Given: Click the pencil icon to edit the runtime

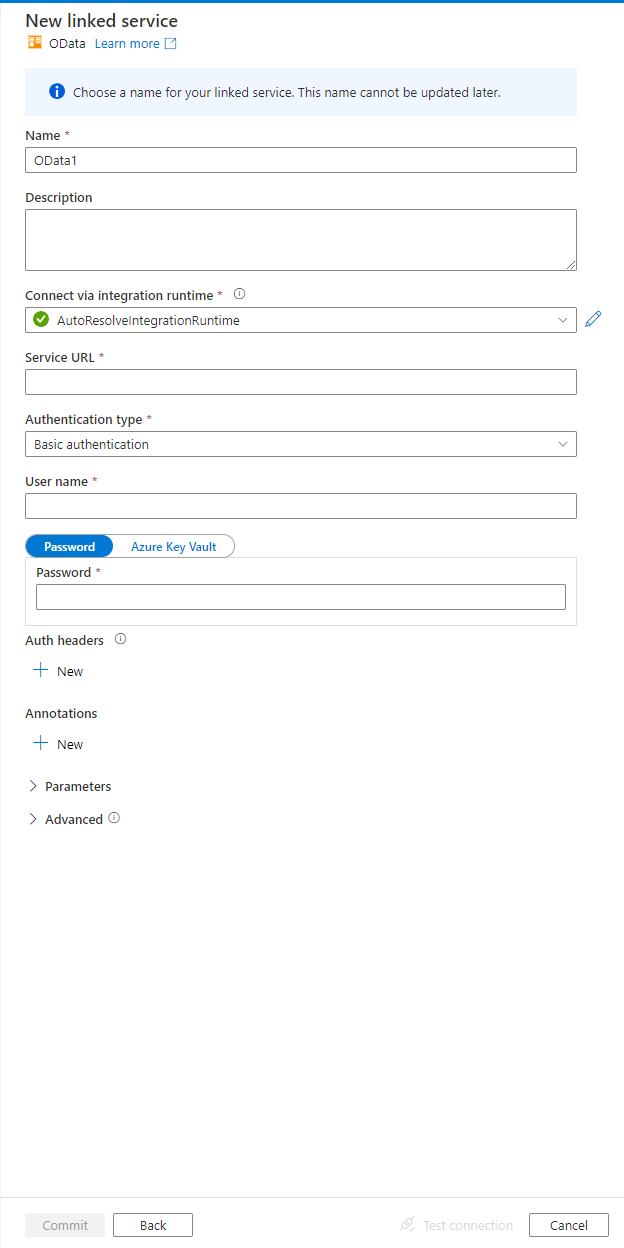Looking at the screenshot, I should [x=594, y=318].
